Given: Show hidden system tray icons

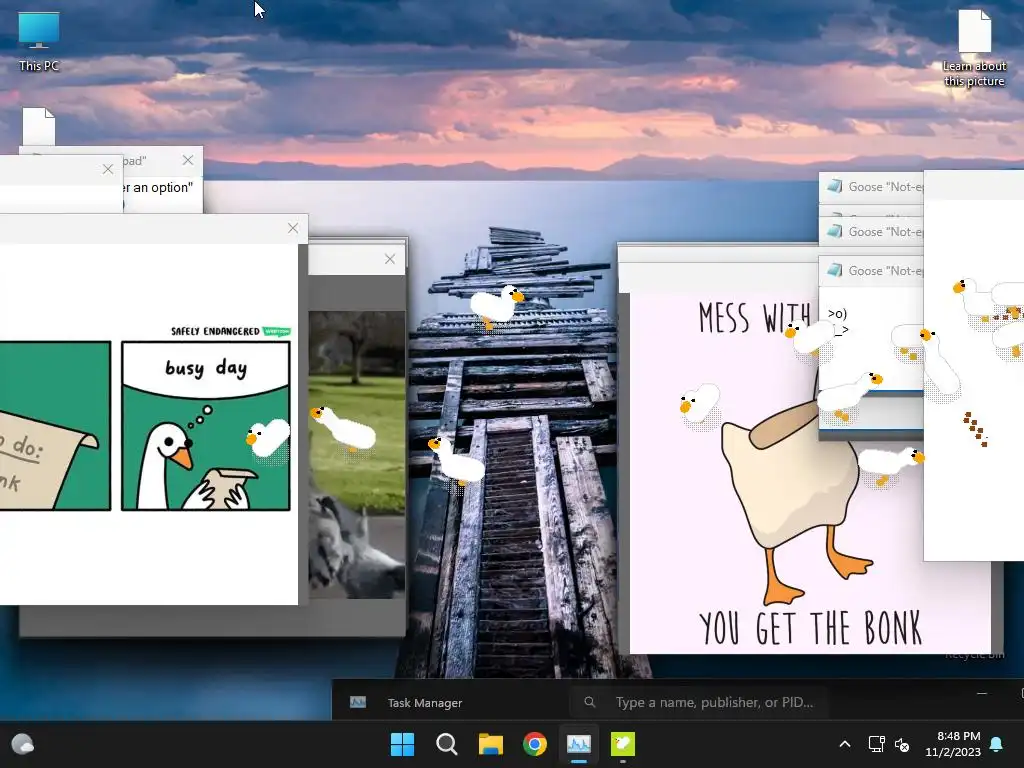Looking at the screenshot, I should point(844,744).
